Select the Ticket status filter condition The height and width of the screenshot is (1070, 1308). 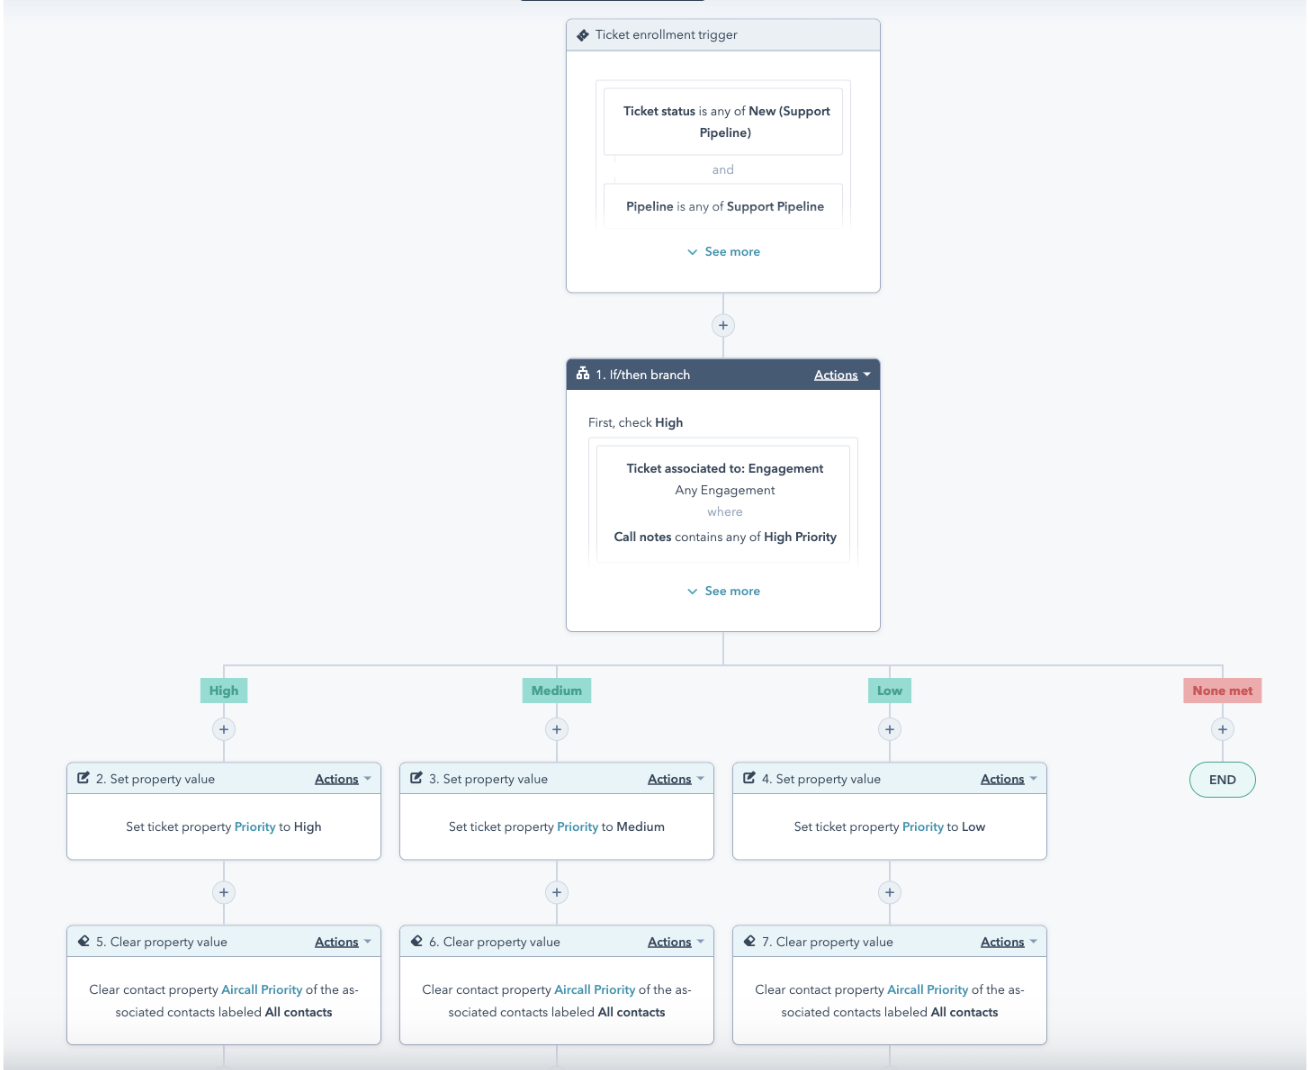[723, 122]
